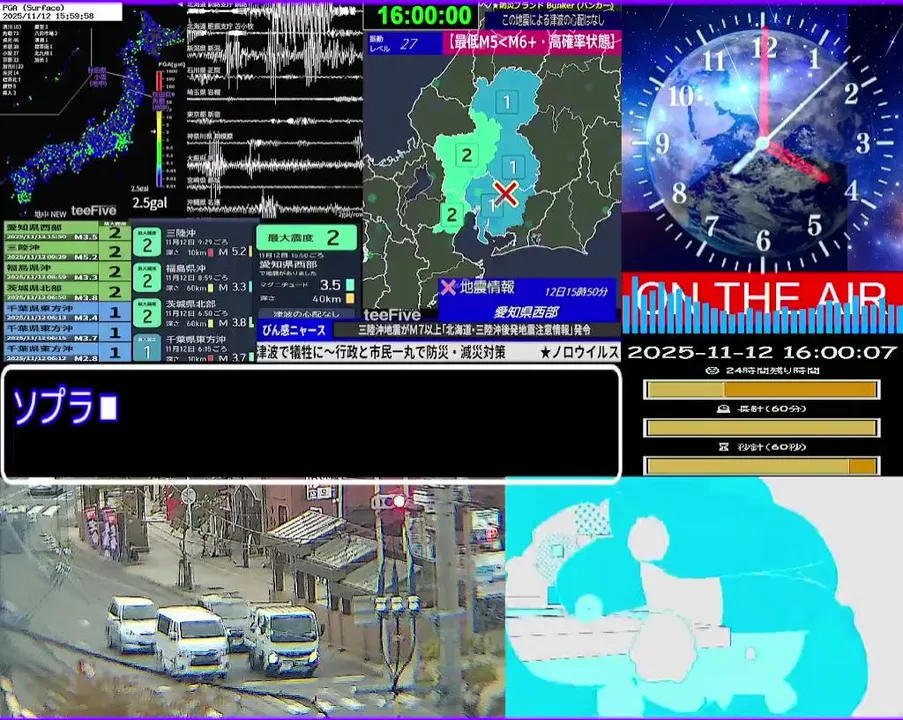Click the intensity 1 marker just above the X
This screenshot has height=720, width=903.
512,167
